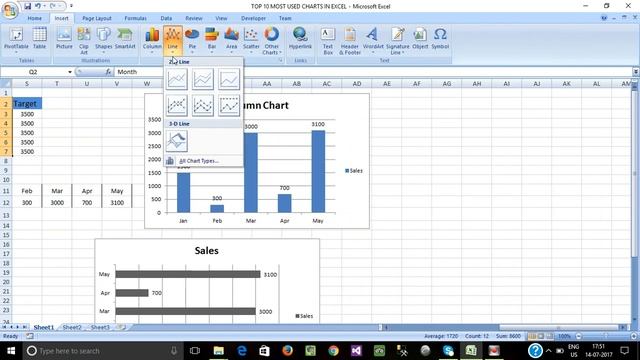The width and height of the screenshot is (640, 360).
Task: Choose Stacked Line with Markers chart
Action: [x=203, y=105]
